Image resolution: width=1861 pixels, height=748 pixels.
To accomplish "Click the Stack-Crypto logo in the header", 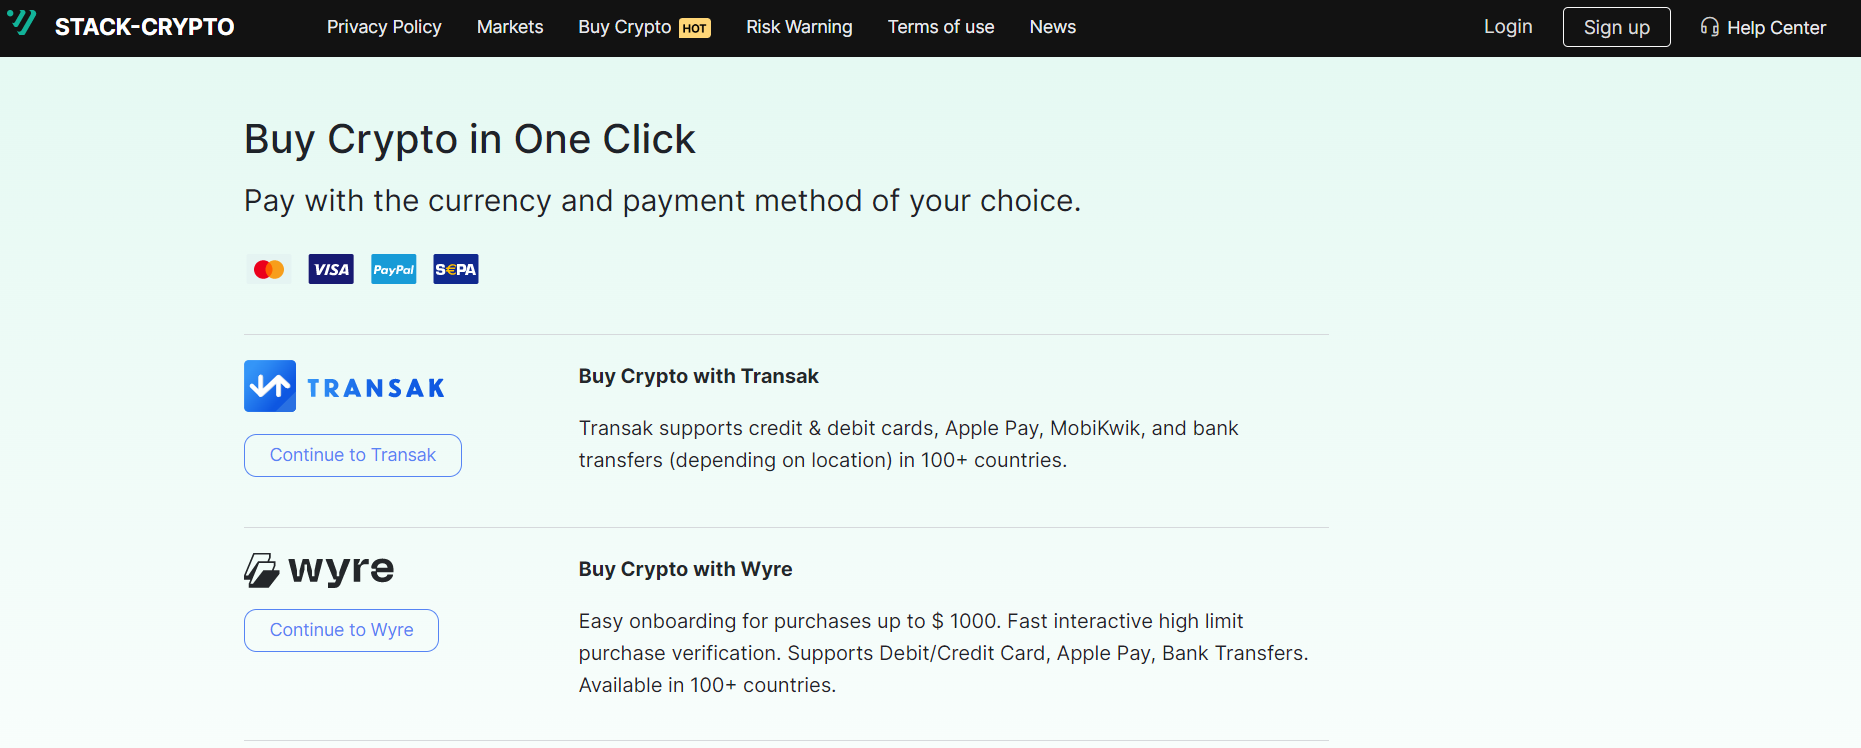I will click(122, 27).
